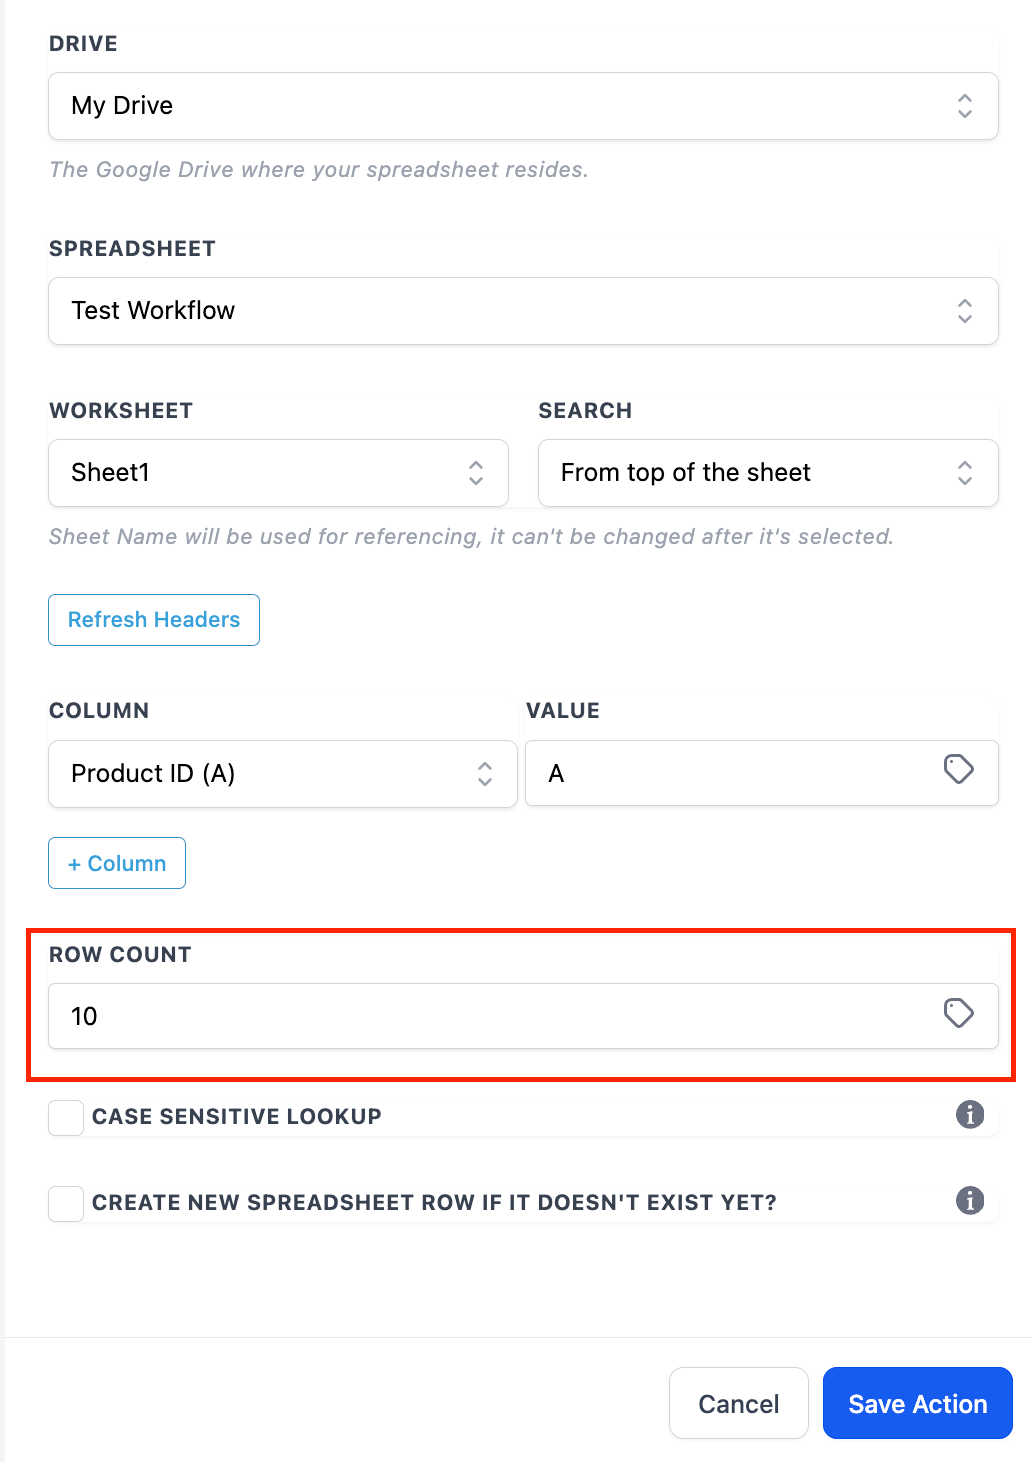Enable the Case Sensitive Lookup checkbox

point(66,1117)
